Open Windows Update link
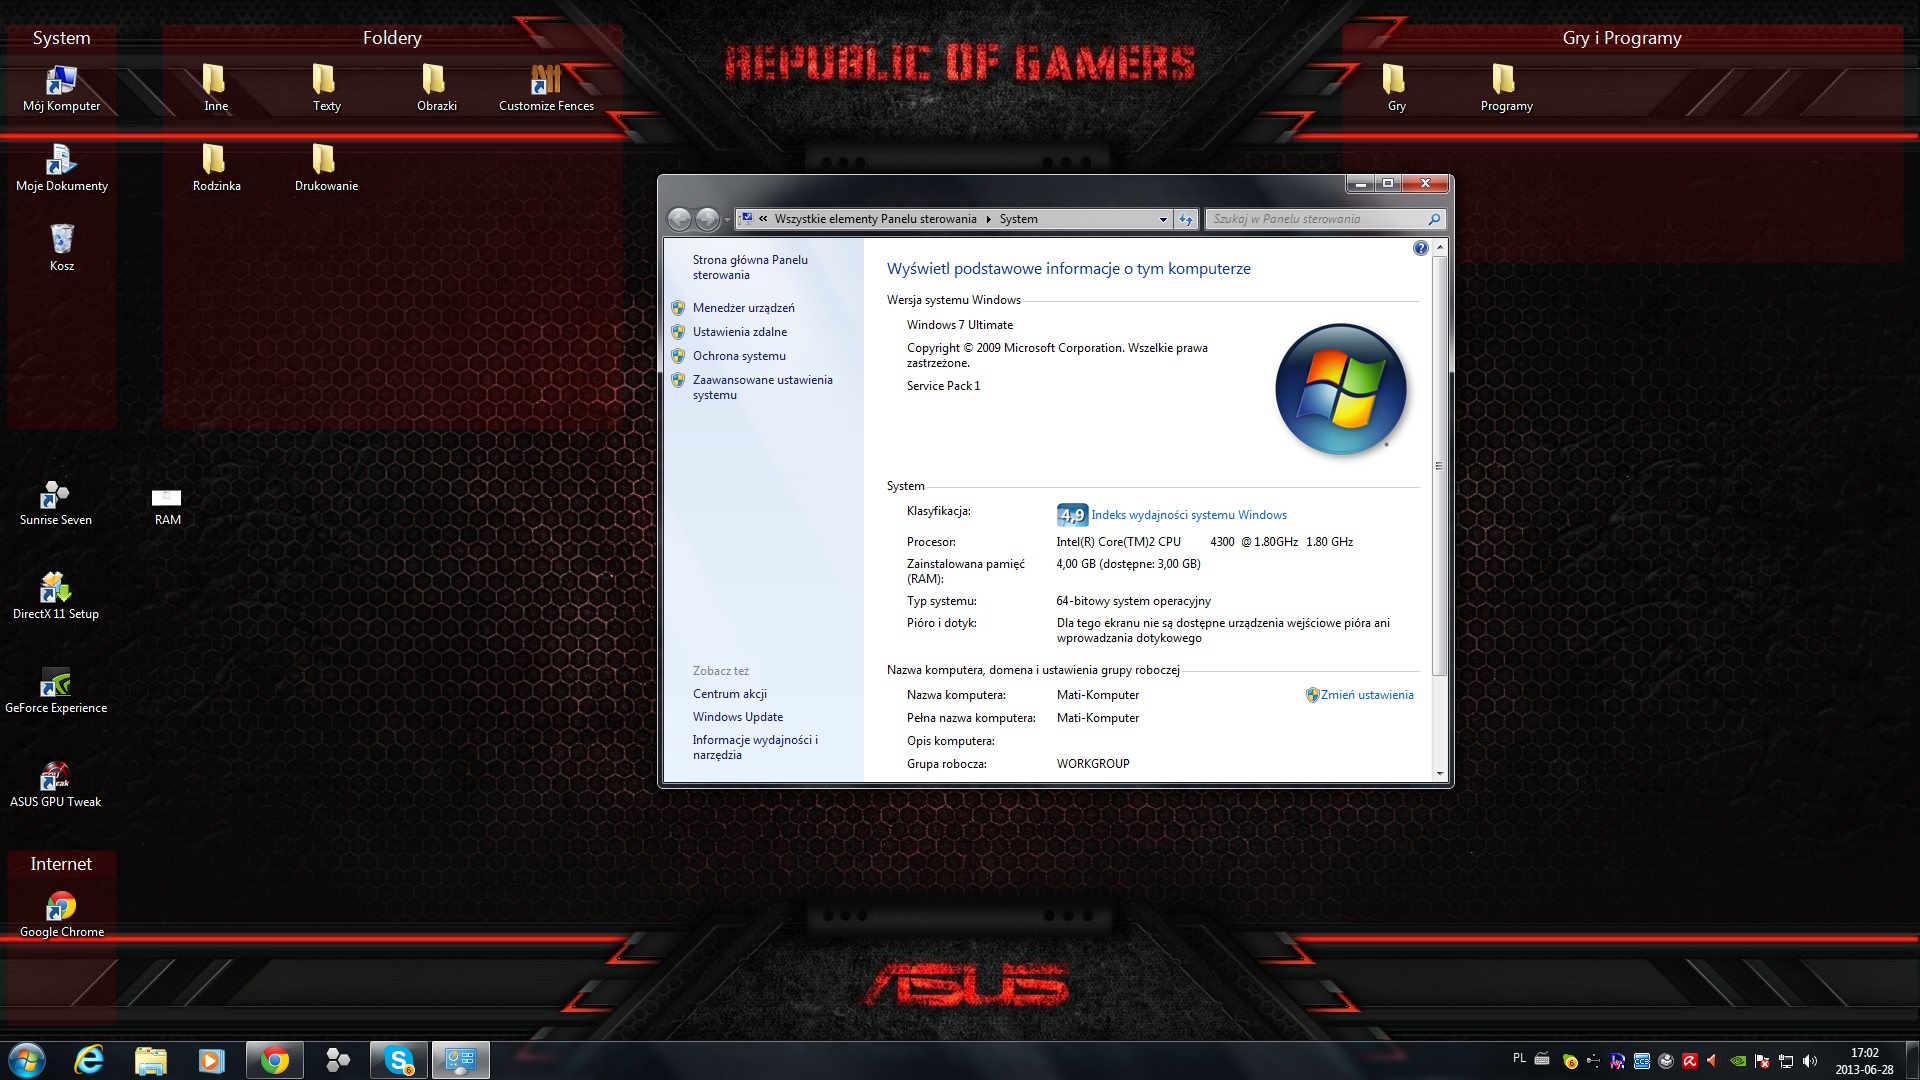The width and height of the screenshot is (1920, 1080). [x=737, y=717]
